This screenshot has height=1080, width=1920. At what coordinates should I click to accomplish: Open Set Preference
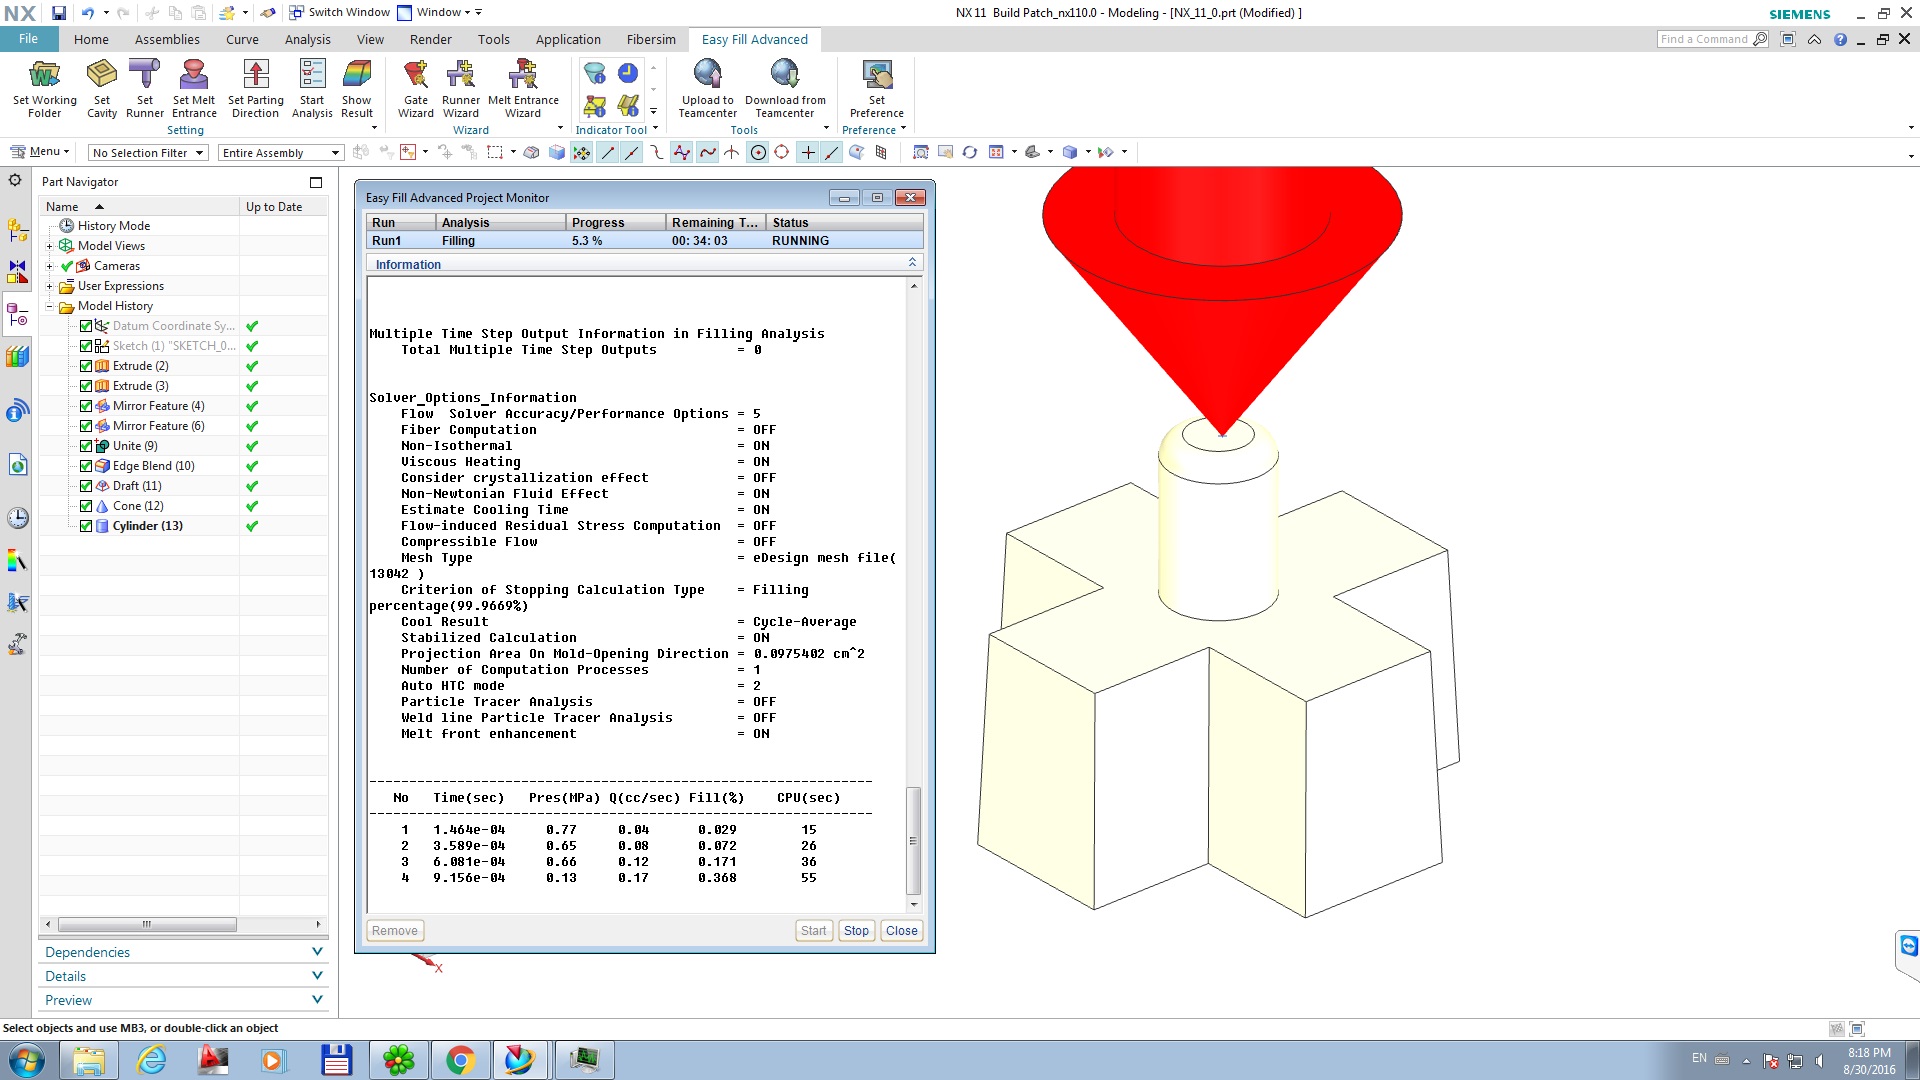coord(877,88)
